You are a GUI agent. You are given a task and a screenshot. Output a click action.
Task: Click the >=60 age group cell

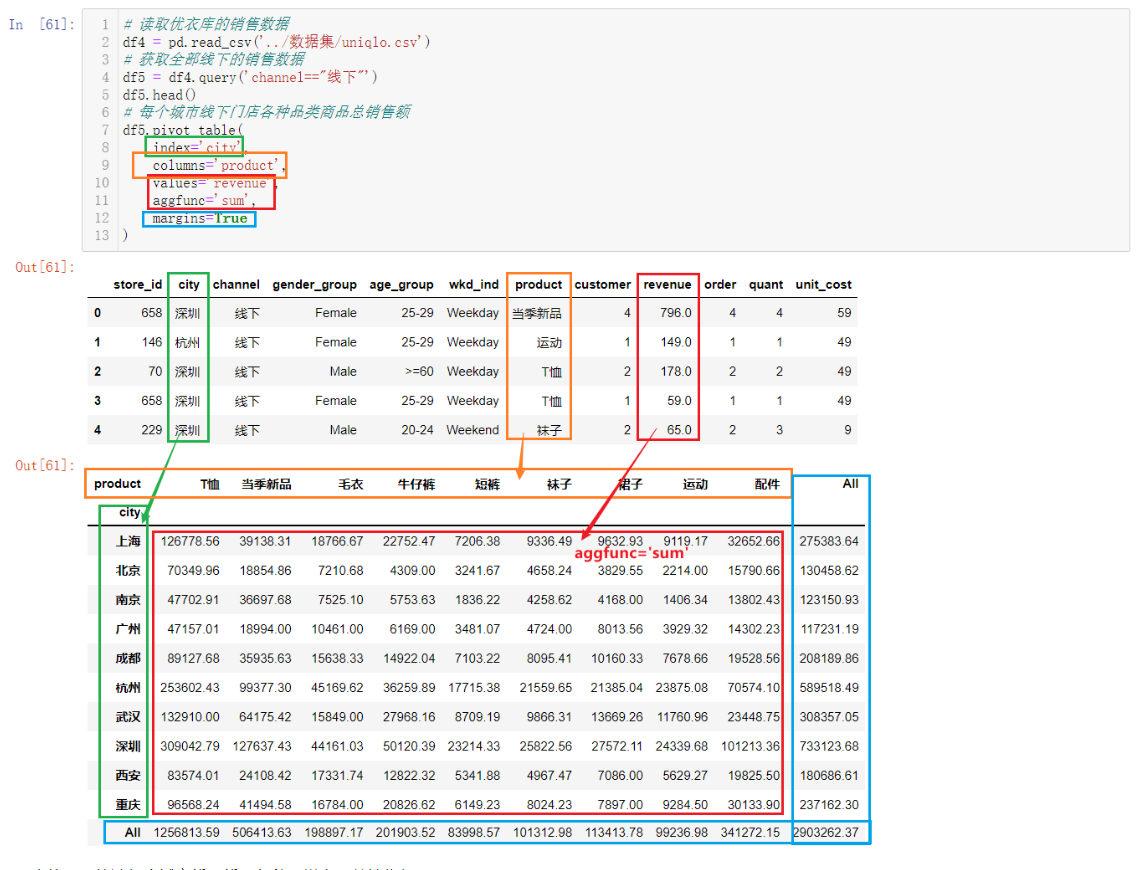[420, 371]
